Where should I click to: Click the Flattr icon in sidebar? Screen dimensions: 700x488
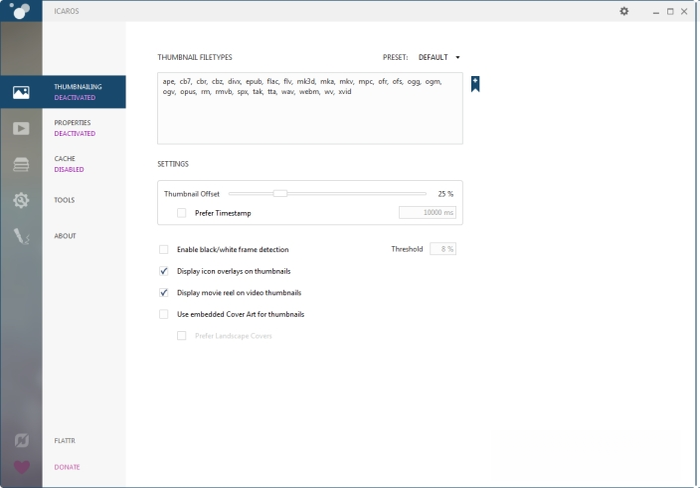(21, 440)
